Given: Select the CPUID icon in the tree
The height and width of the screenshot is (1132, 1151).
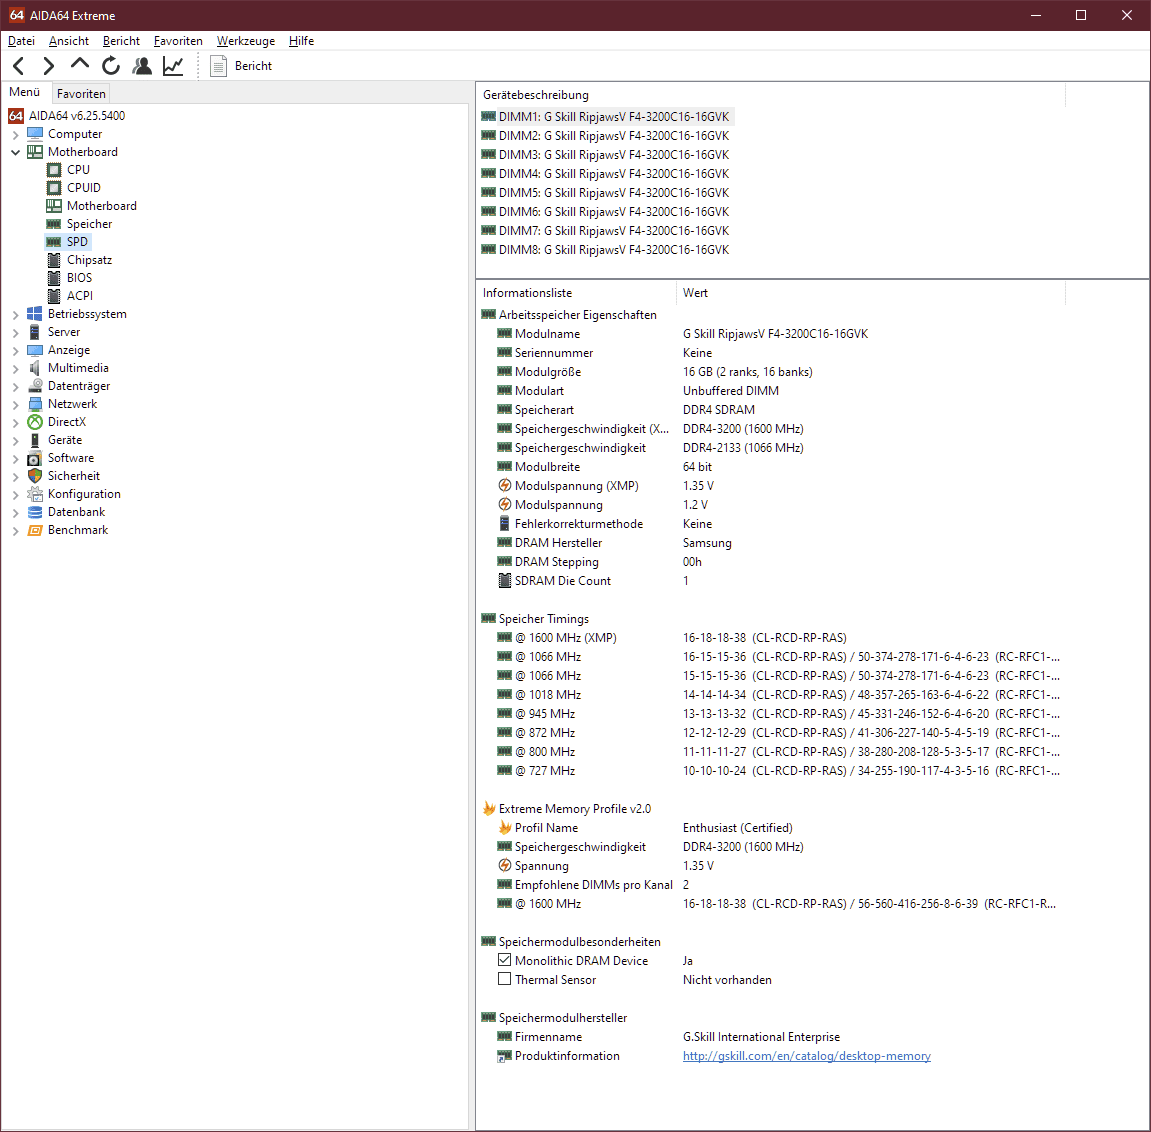Looking at the screenshot, I should tap(54, 188).
